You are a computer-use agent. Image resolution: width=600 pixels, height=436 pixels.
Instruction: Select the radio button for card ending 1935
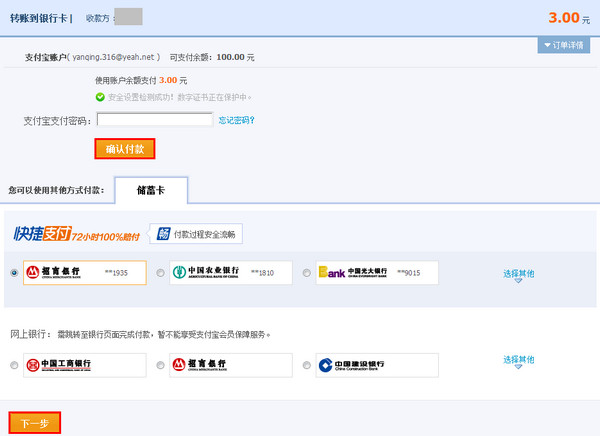pos(13,272)
